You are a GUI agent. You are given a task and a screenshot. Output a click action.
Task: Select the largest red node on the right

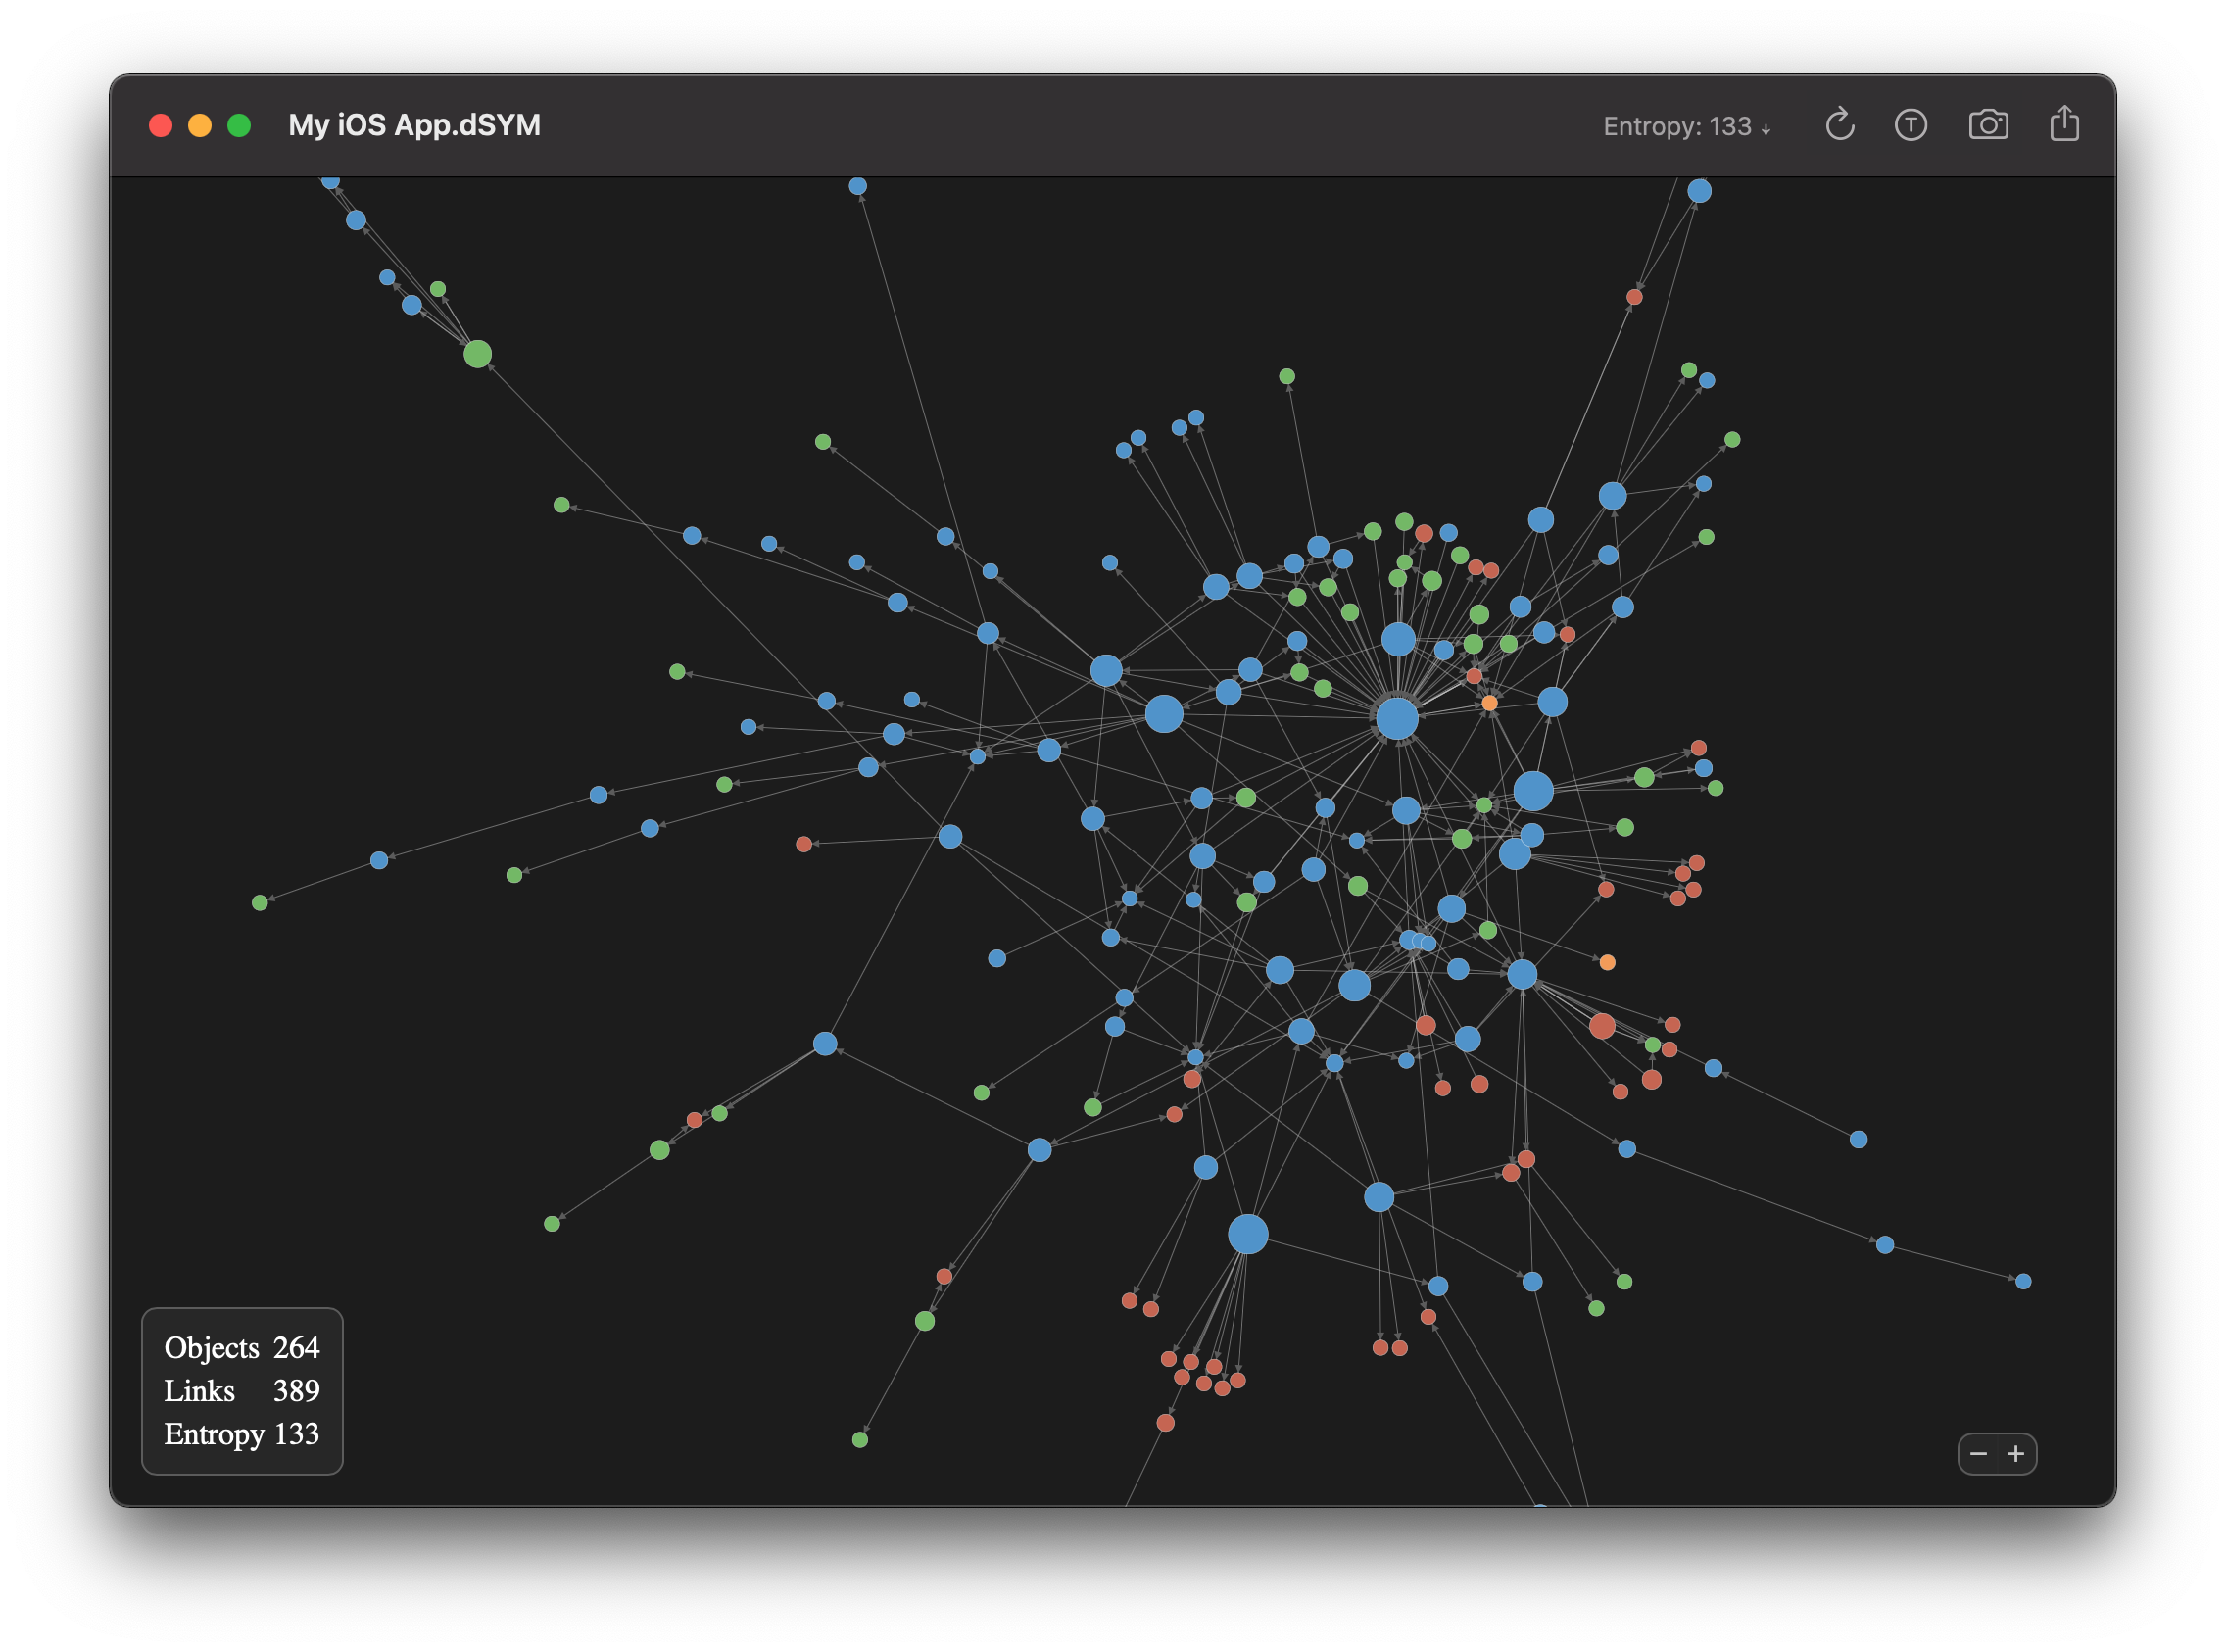click(x=1601, y=1026)
